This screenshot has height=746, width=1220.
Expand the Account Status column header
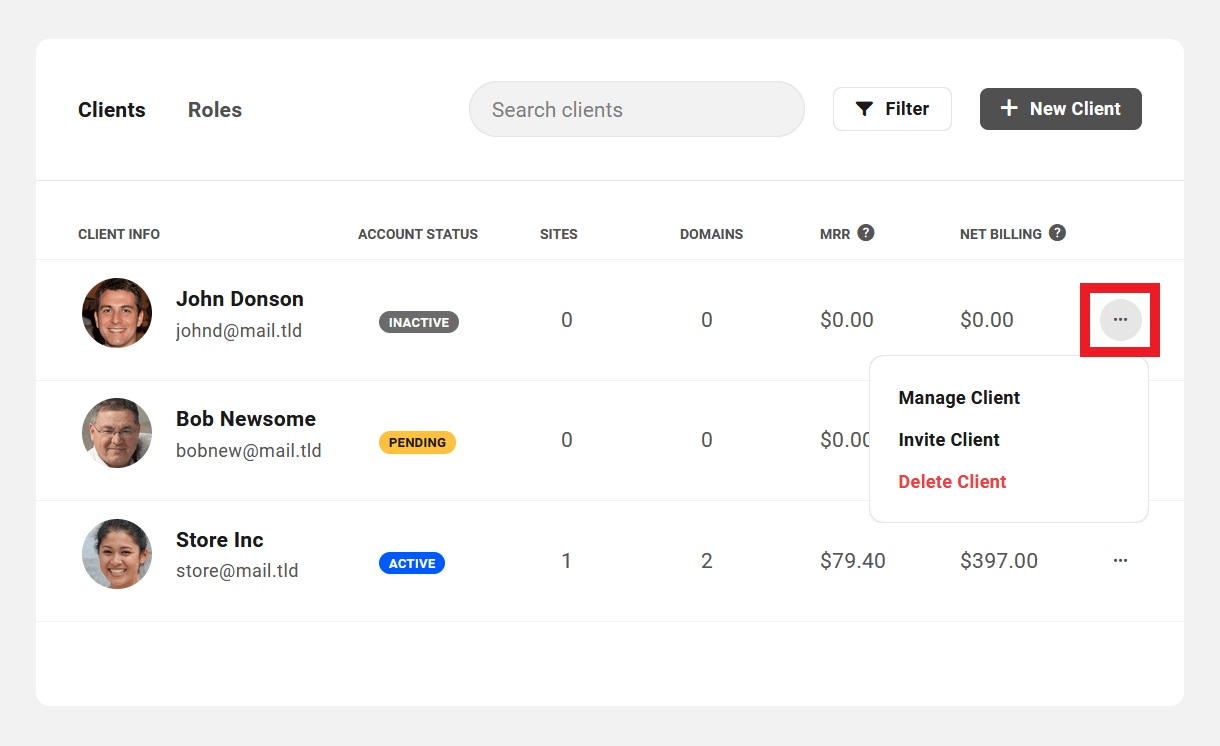click(417, 233)
